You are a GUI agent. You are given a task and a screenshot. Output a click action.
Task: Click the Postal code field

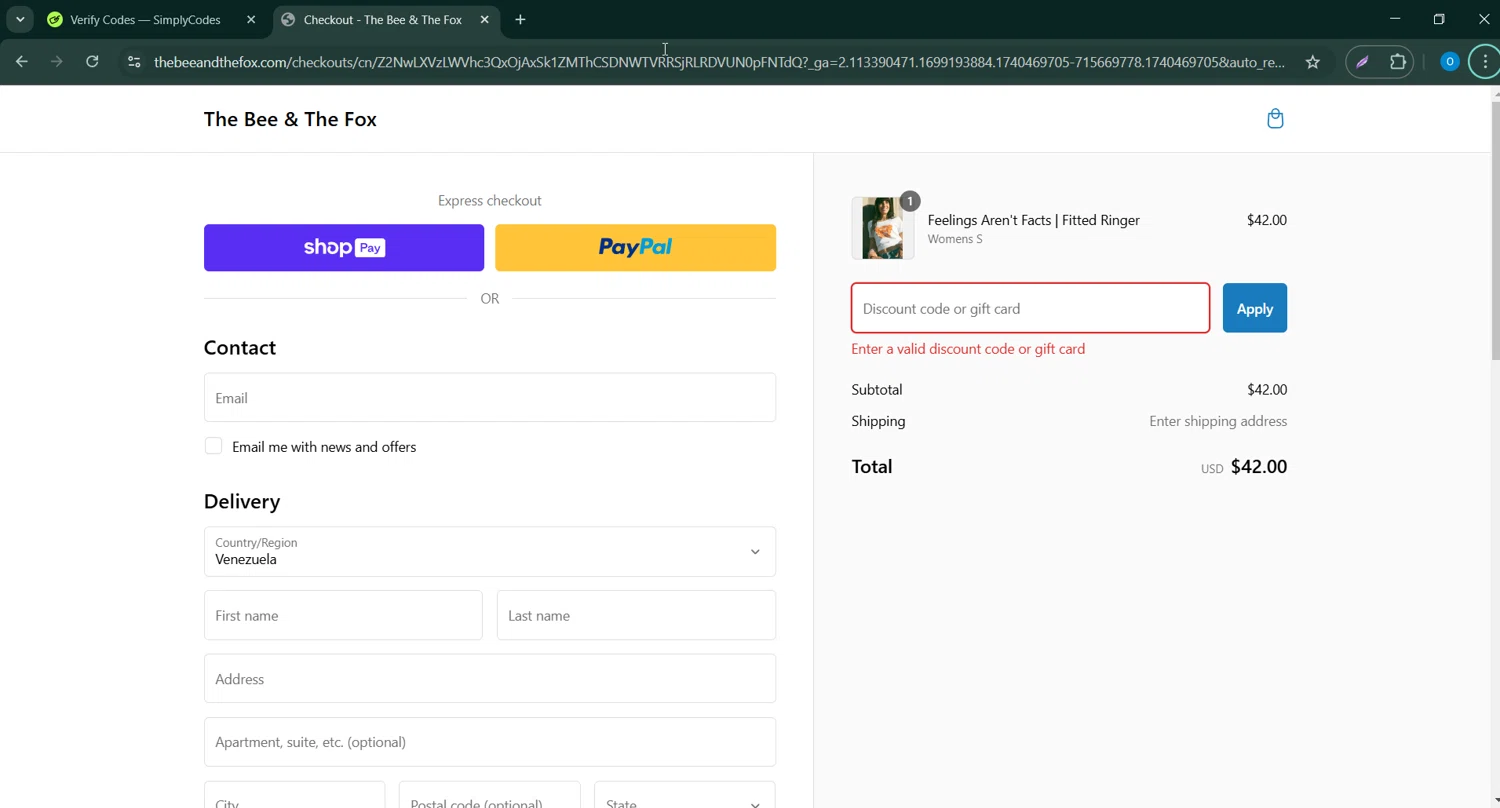pos(490,798)
